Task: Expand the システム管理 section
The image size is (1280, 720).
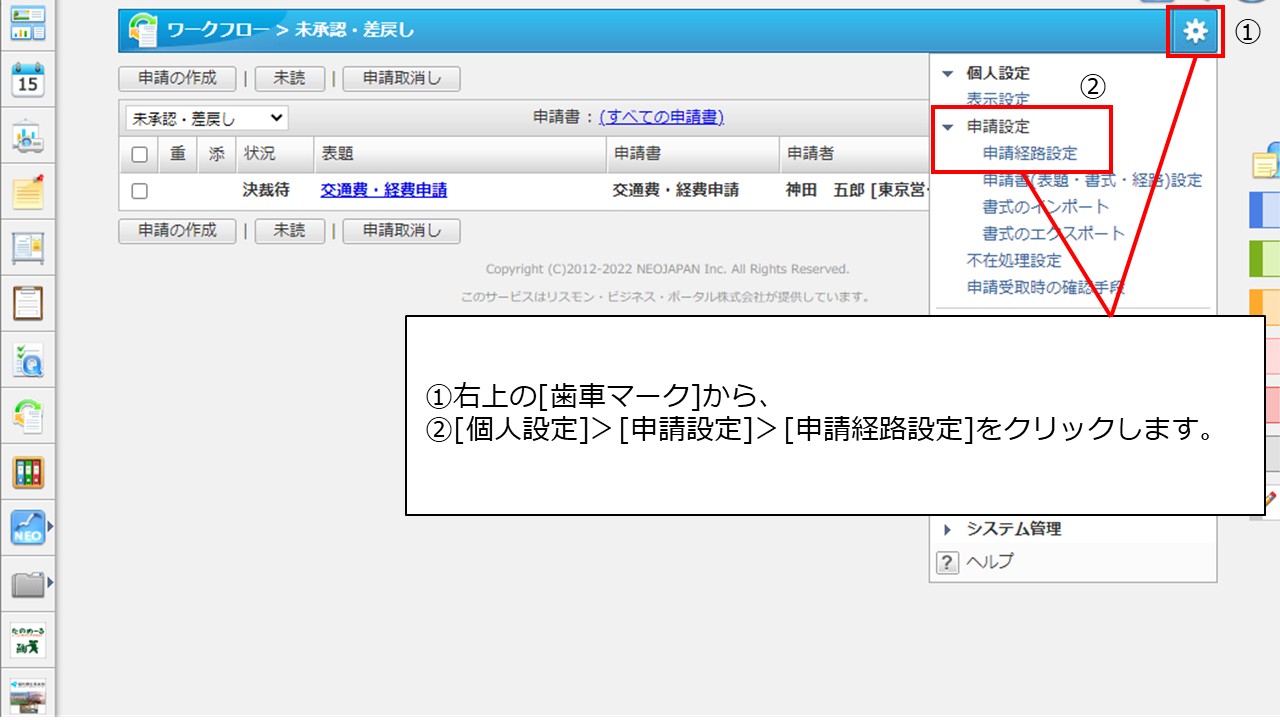Action: coord(947,530)
